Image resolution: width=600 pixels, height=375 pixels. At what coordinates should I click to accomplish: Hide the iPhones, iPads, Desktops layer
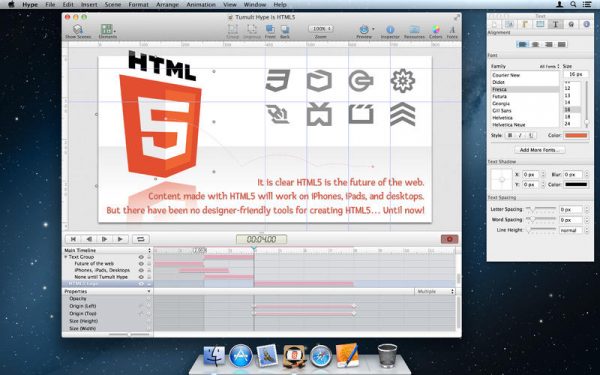tap(141, 270)
